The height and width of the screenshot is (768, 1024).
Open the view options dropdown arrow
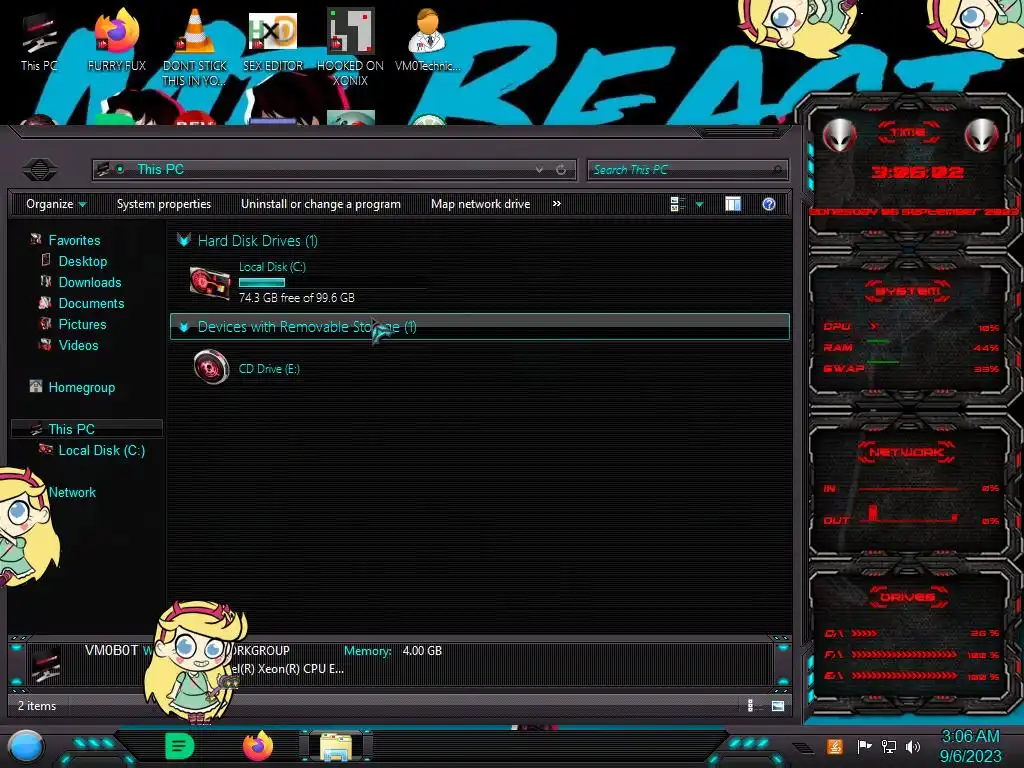click(699, 204)
